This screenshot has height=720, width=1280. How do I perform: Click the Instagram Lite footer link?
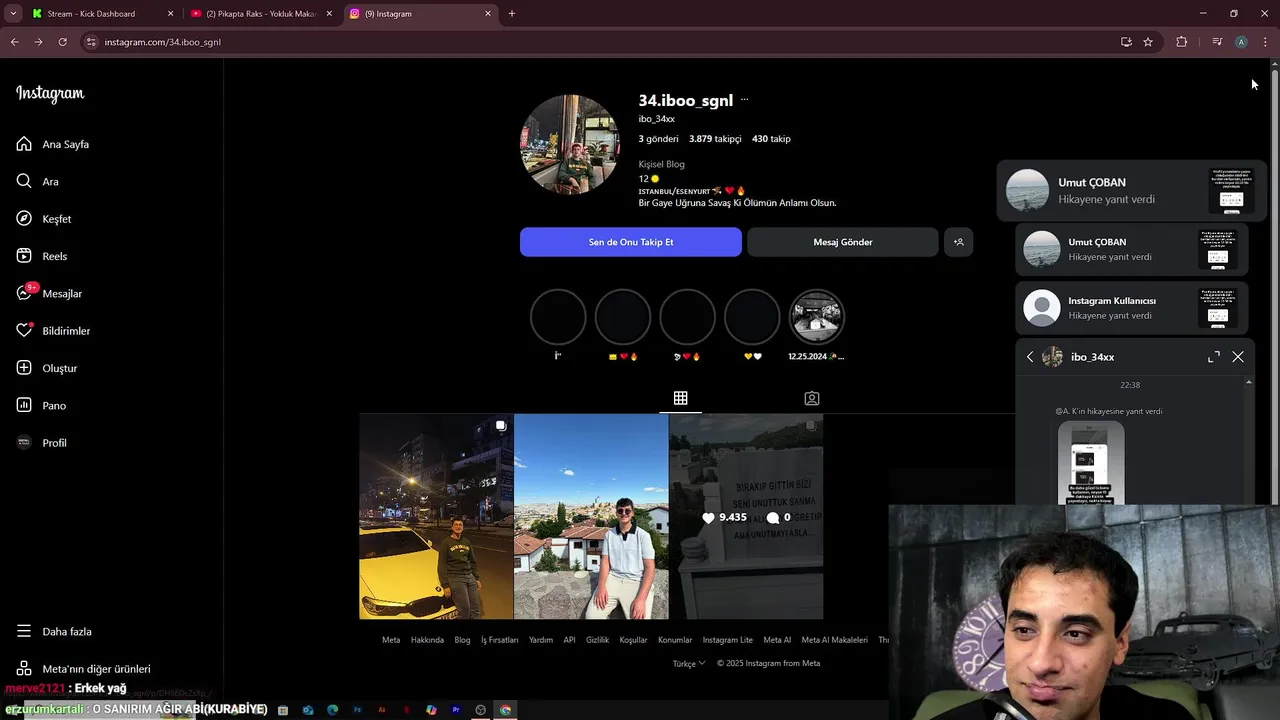(727, 640)
